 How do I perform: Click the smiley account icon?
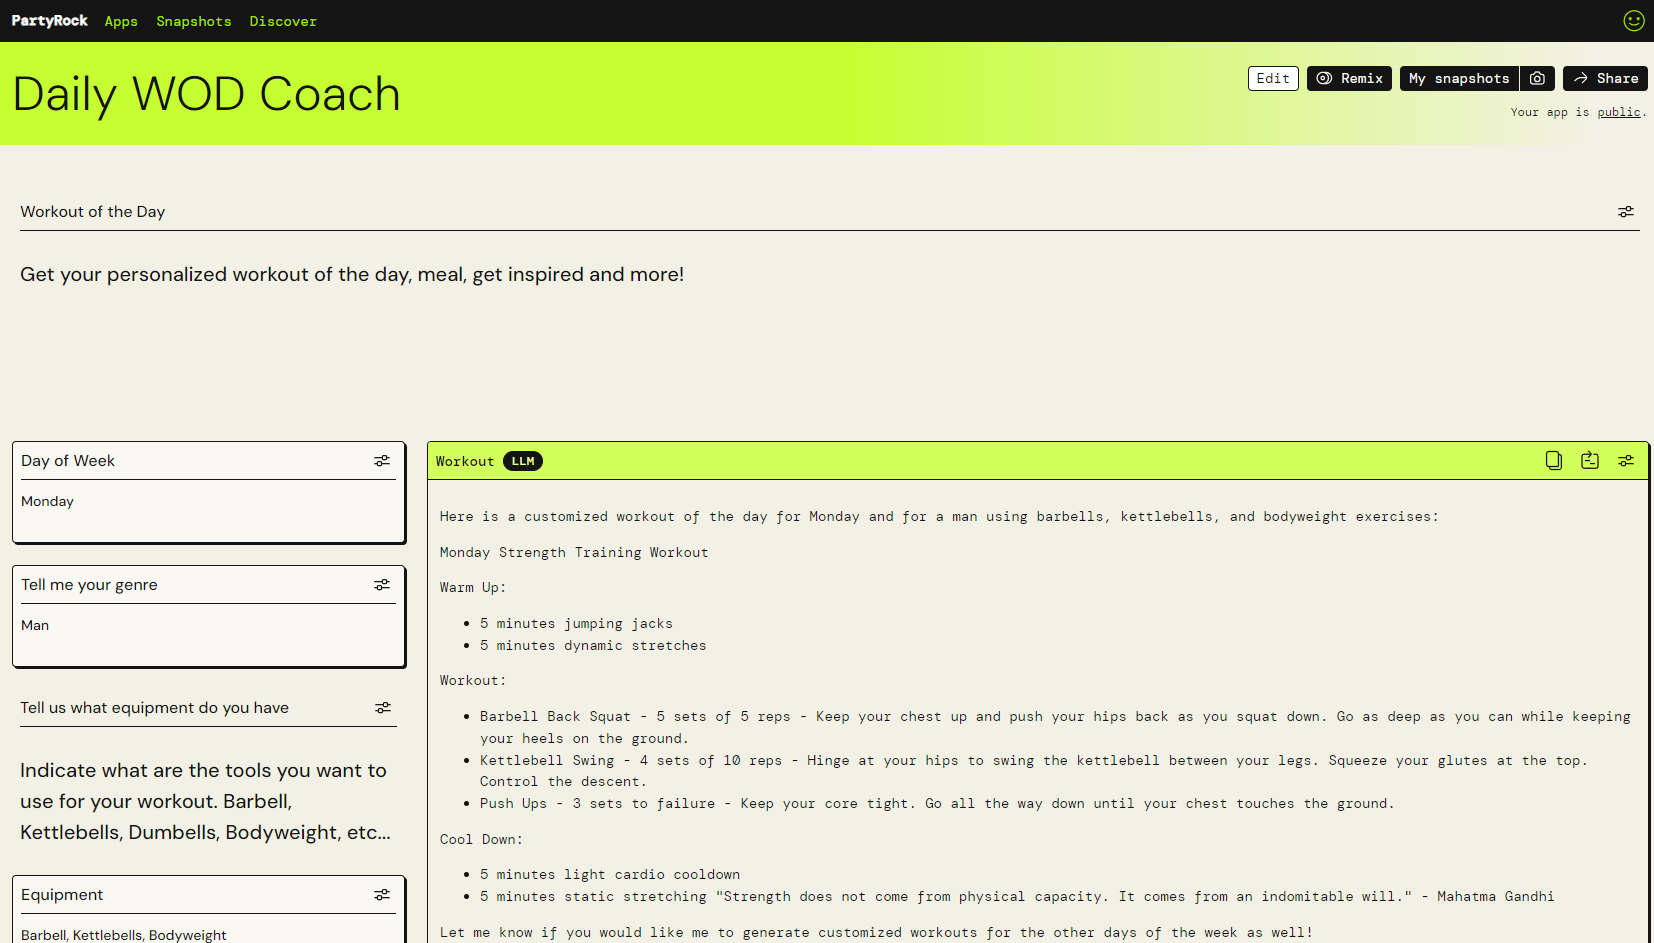pyautogui.click(x=1633, y=20)
